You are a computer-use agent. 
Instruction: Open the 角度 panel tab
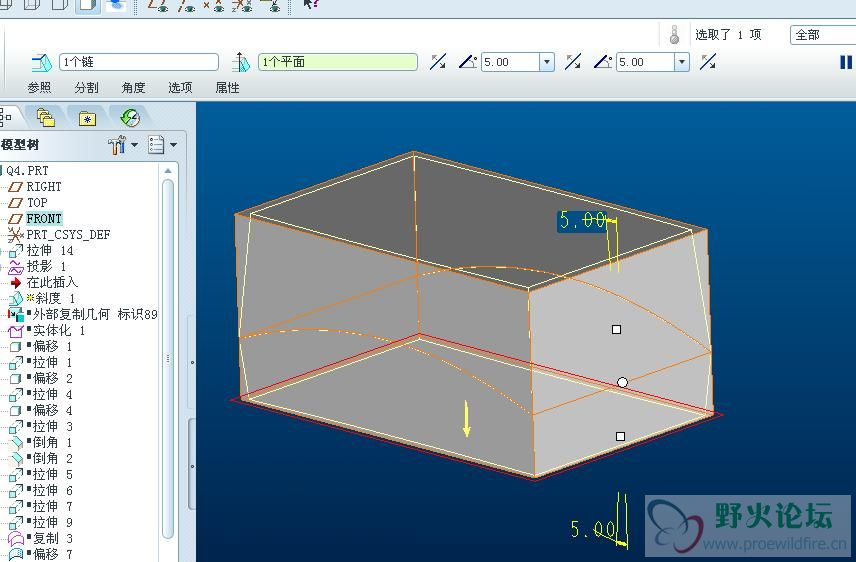(133, 87)
